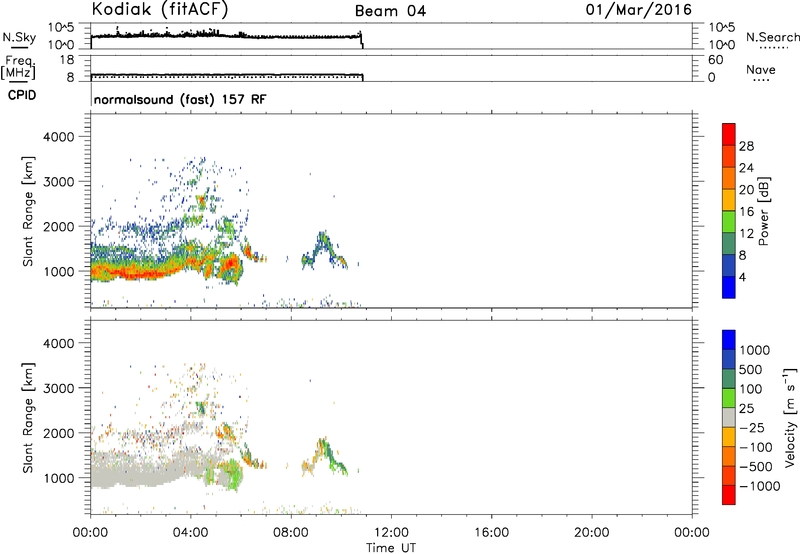The width and height of the screenshot is (800, 554).
Task: Click the 2000 tick on velocity panel
Action: point(58,433)
